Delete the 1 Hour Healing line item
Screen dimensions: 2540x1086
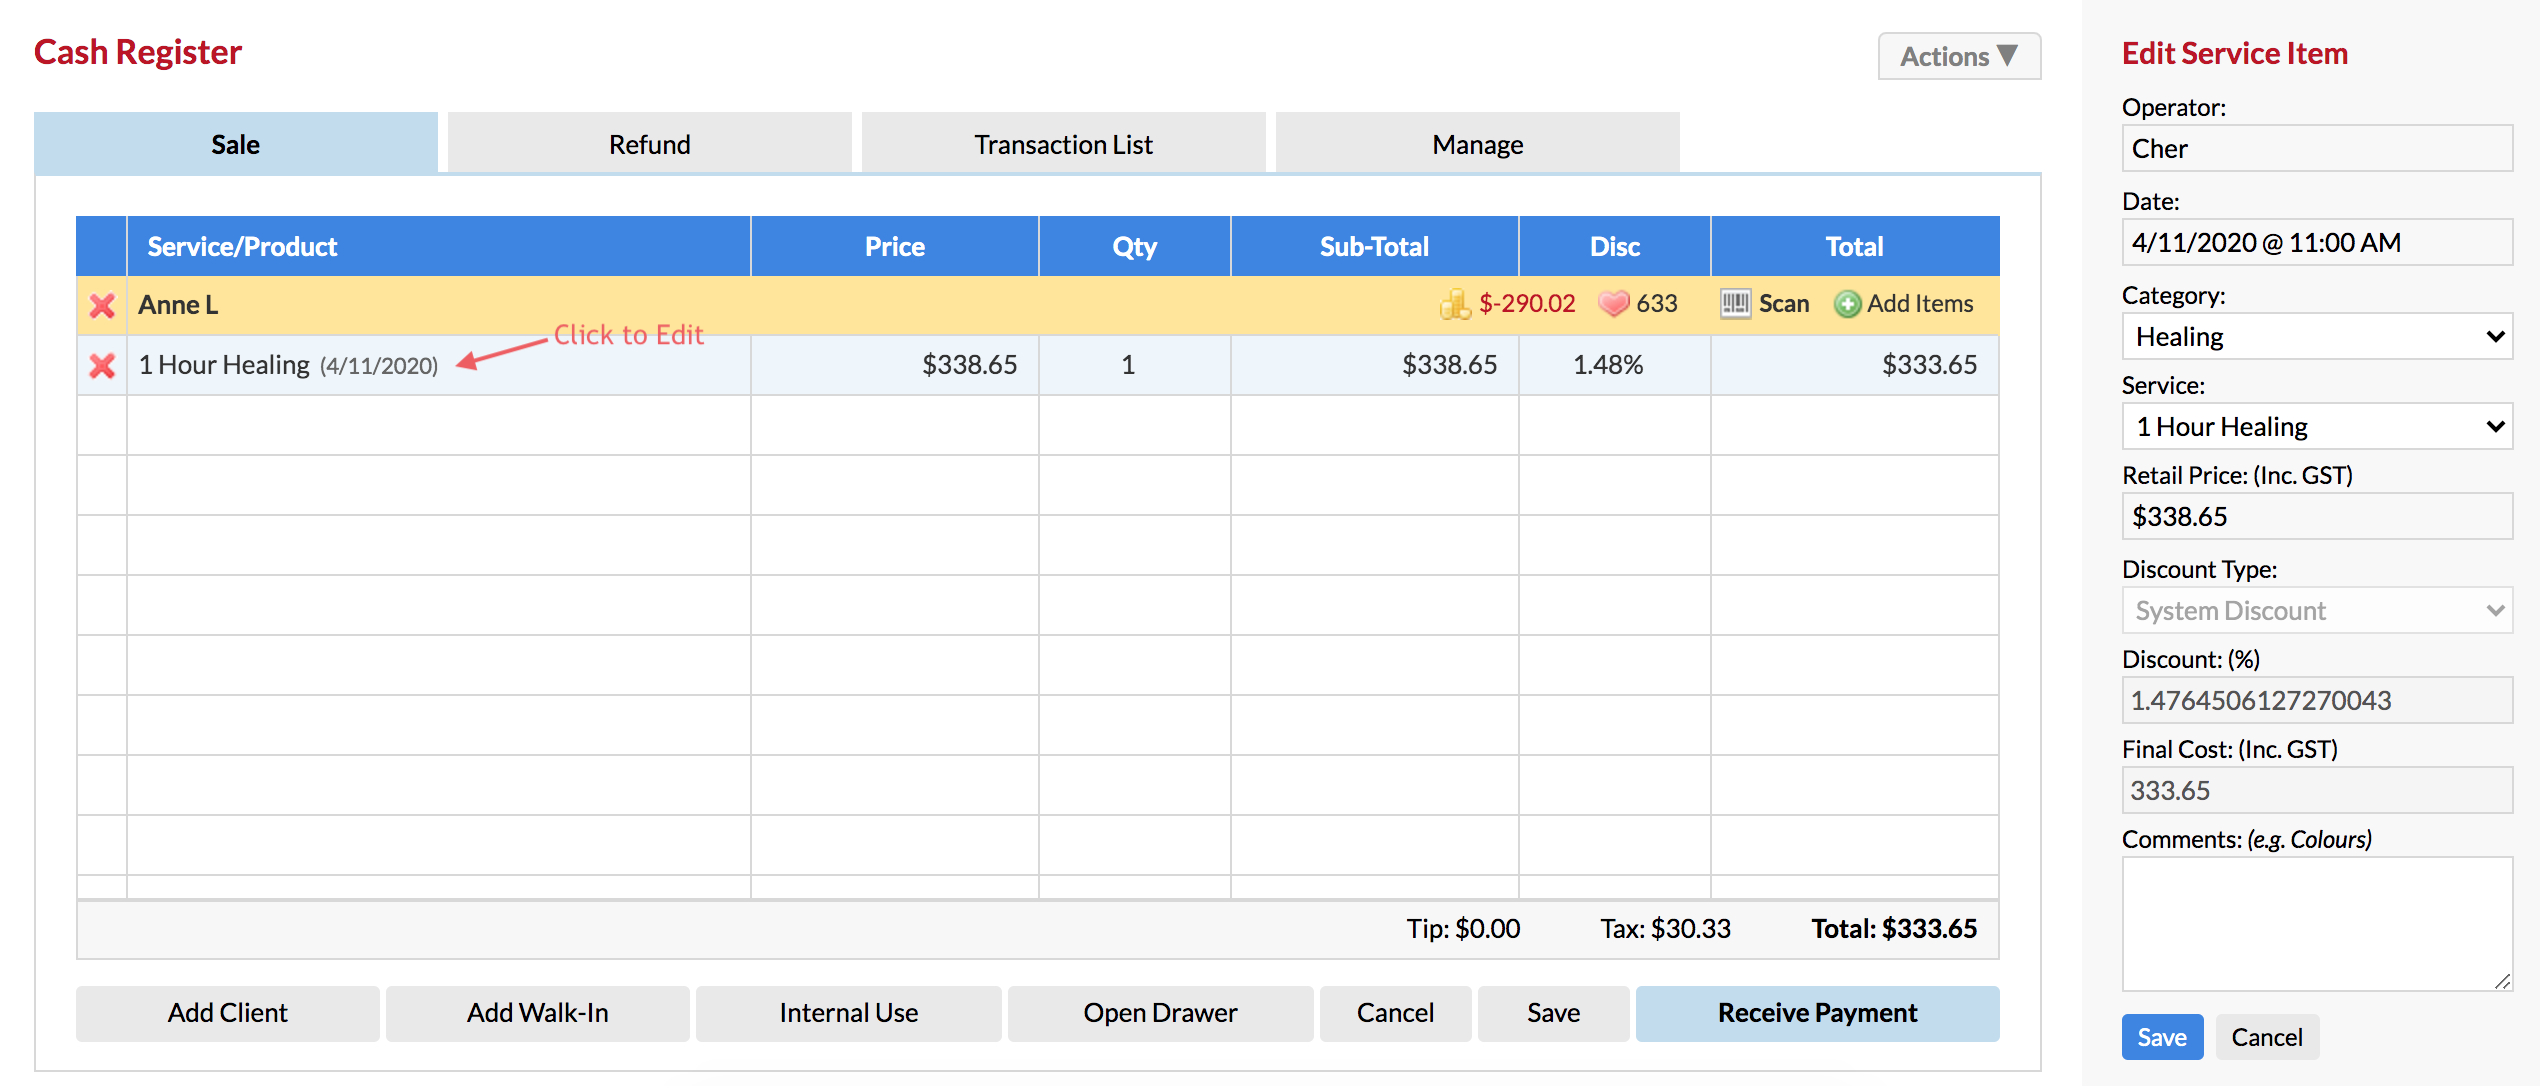pos(102,365)
